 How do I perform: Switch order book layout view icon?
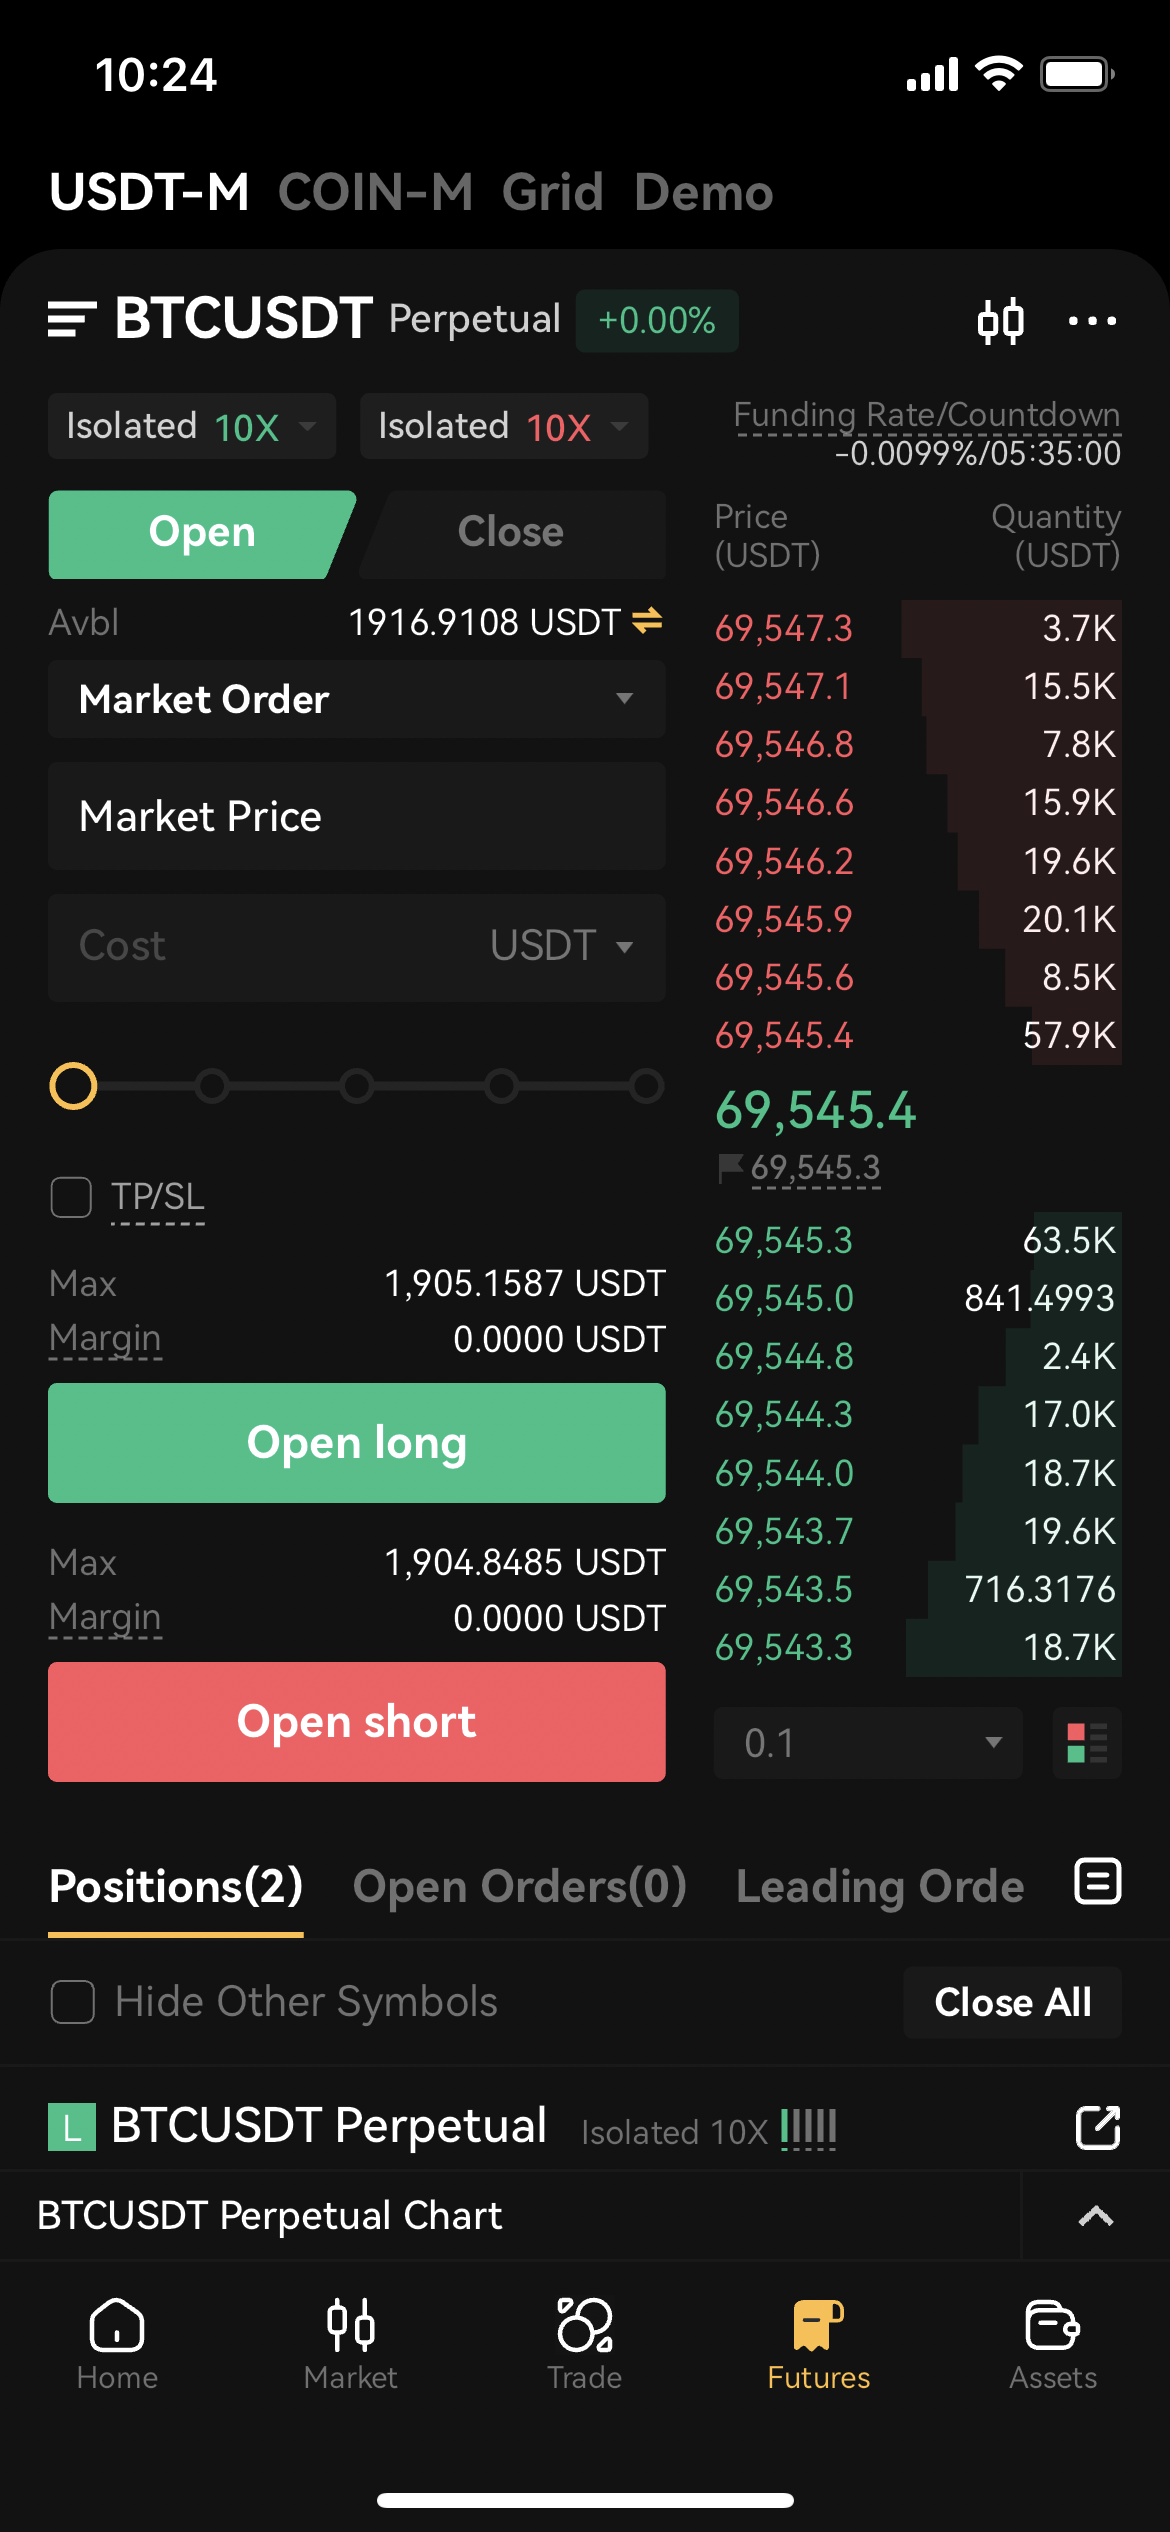pos(1087,1743)
